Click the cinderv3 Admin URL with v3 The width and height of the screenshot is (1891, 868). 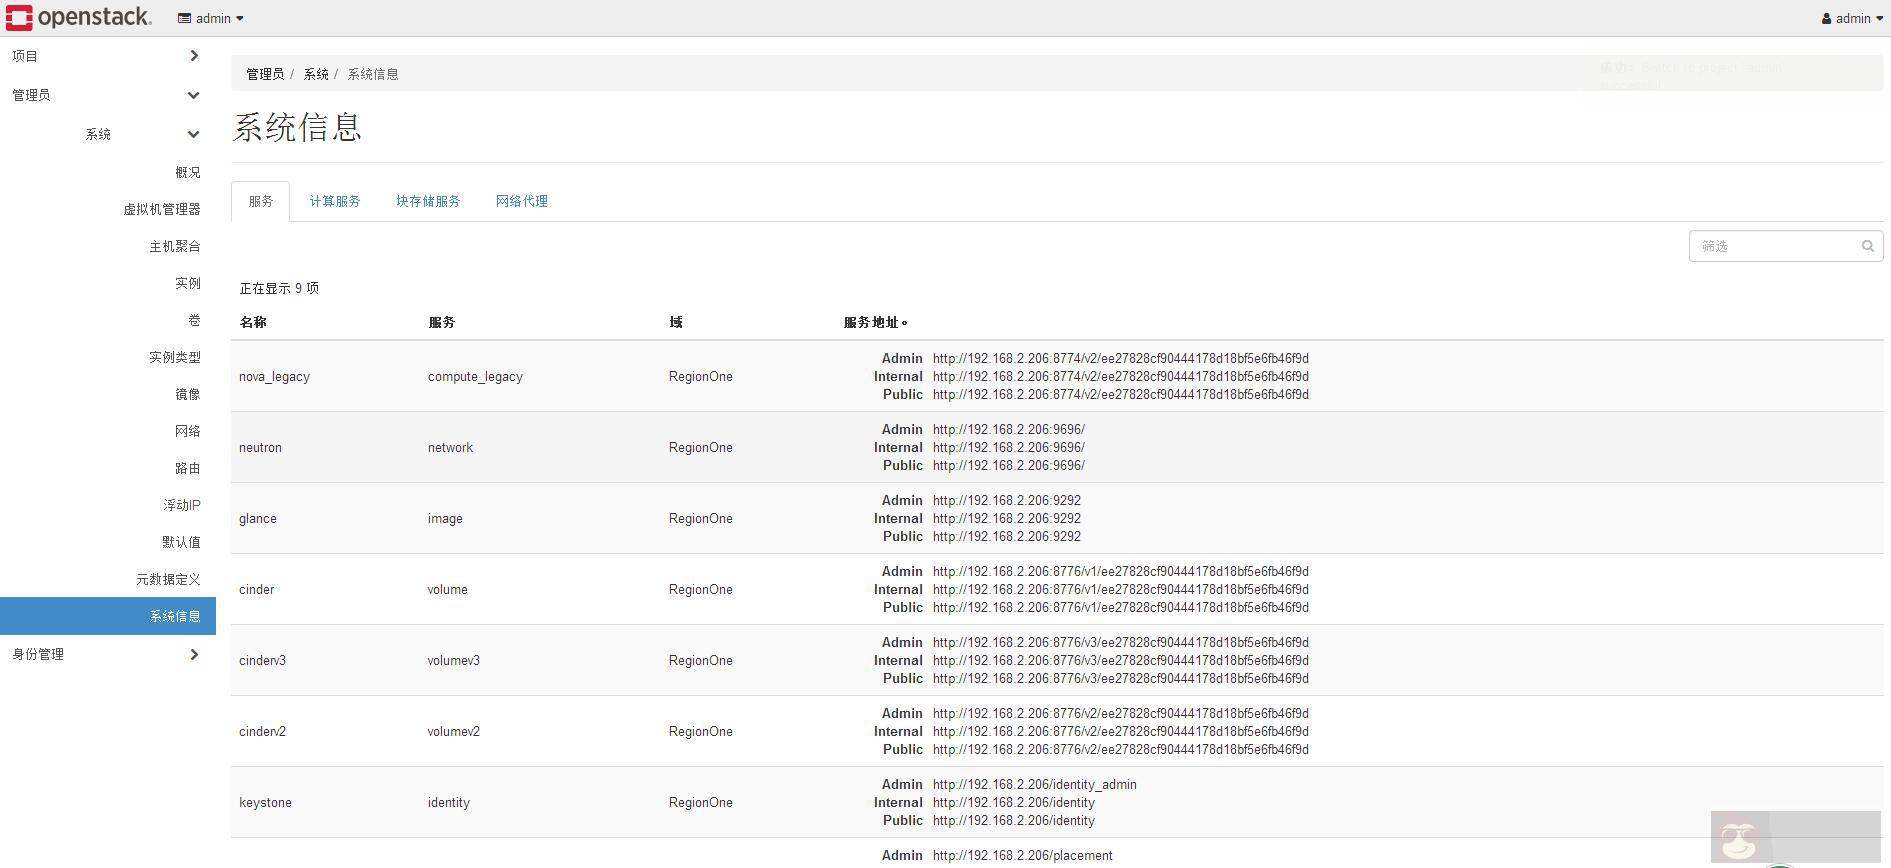1121,643
